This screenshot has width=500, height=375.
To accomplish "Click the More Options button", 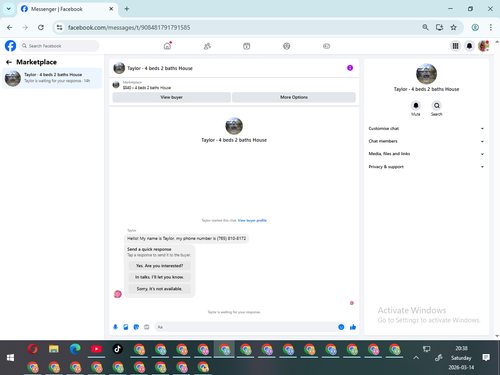I will (294, 97).
